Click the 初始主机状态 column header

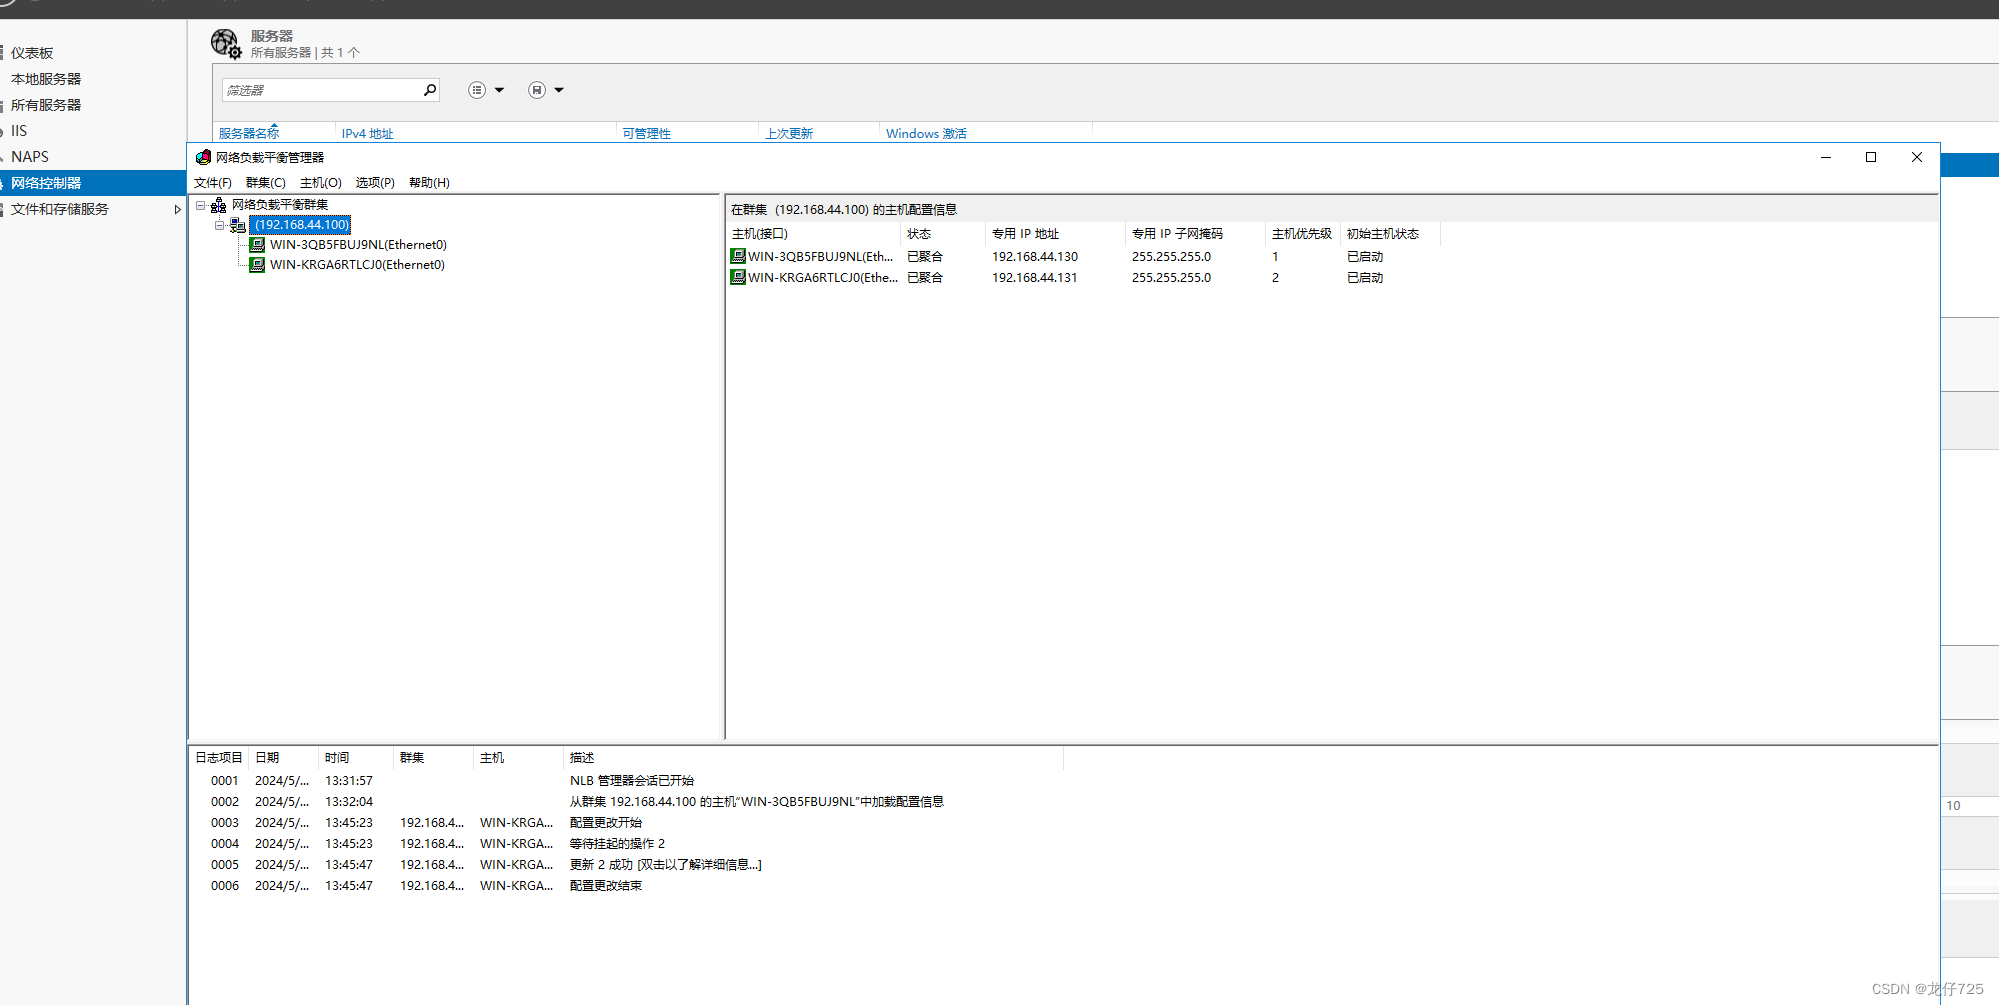coord(1390,234)
